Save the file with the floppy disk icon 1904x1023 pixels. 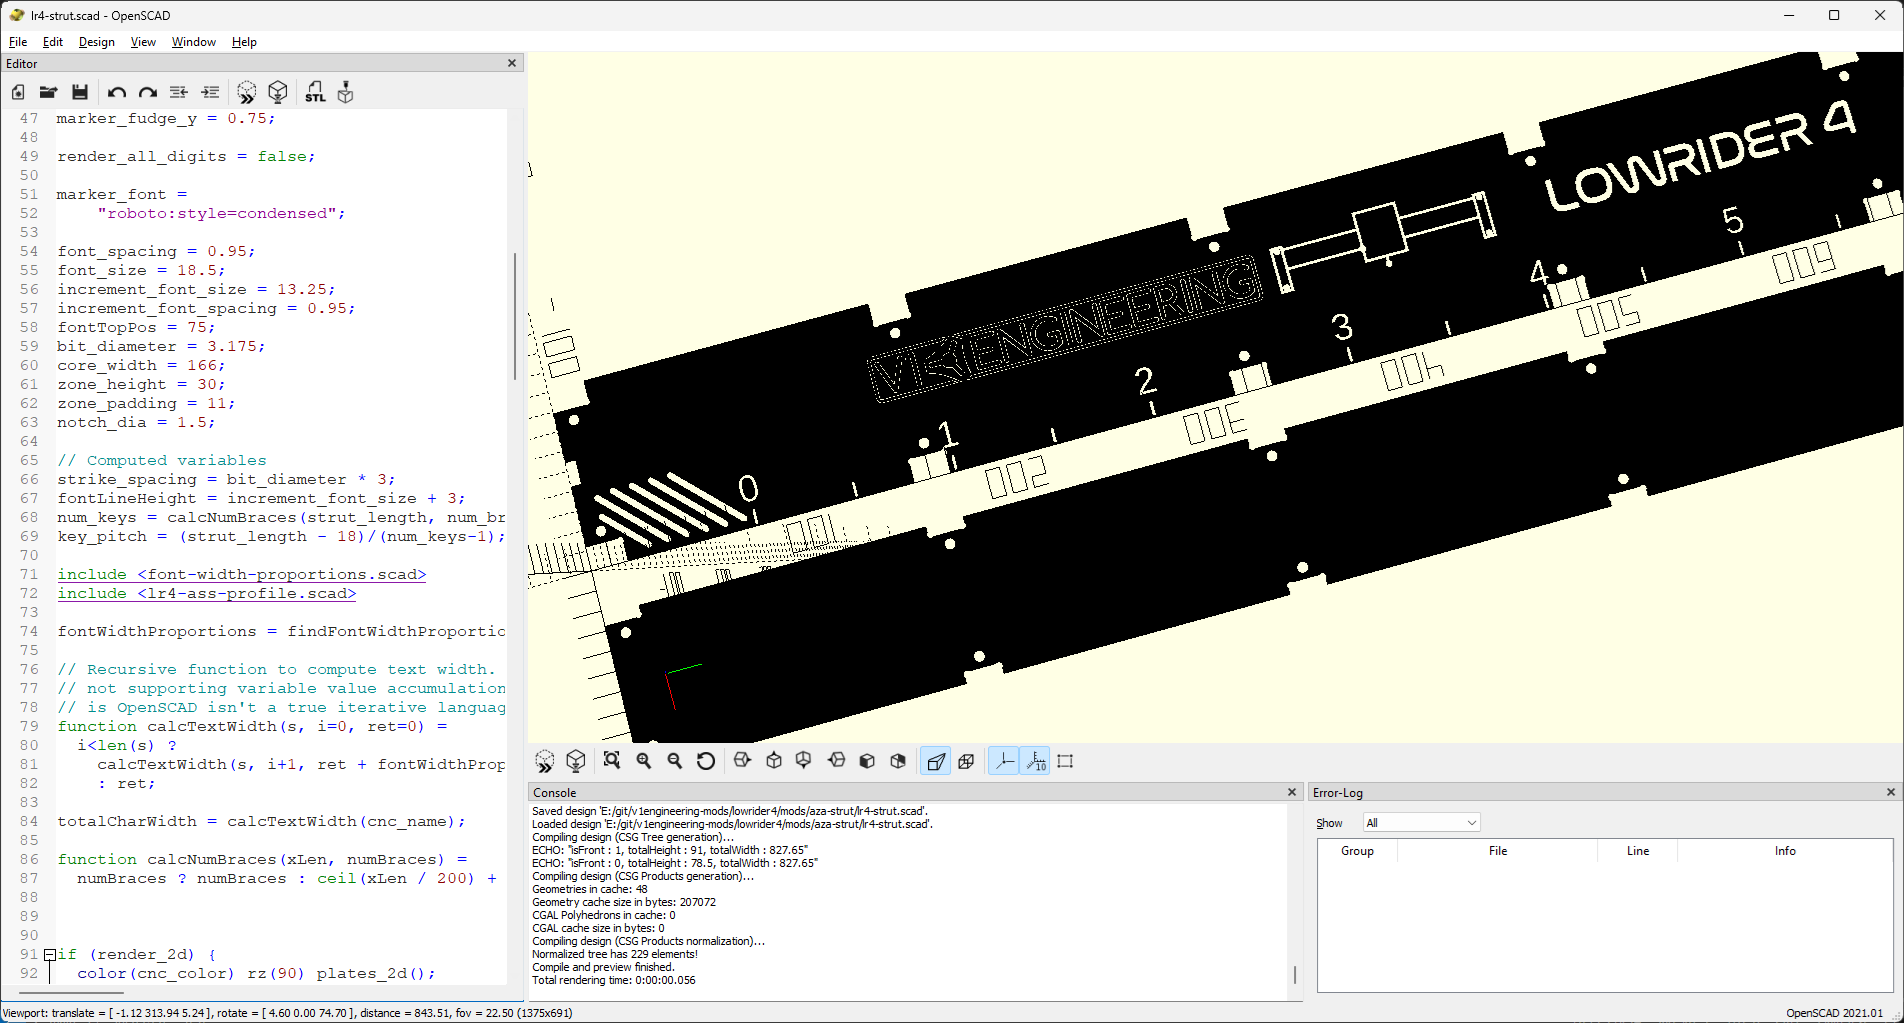click(x=80, y=92)
